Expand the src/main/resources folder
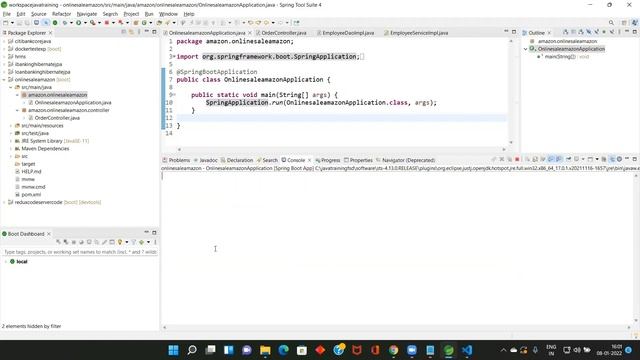The image size is (640, 360). click(11, 126)
